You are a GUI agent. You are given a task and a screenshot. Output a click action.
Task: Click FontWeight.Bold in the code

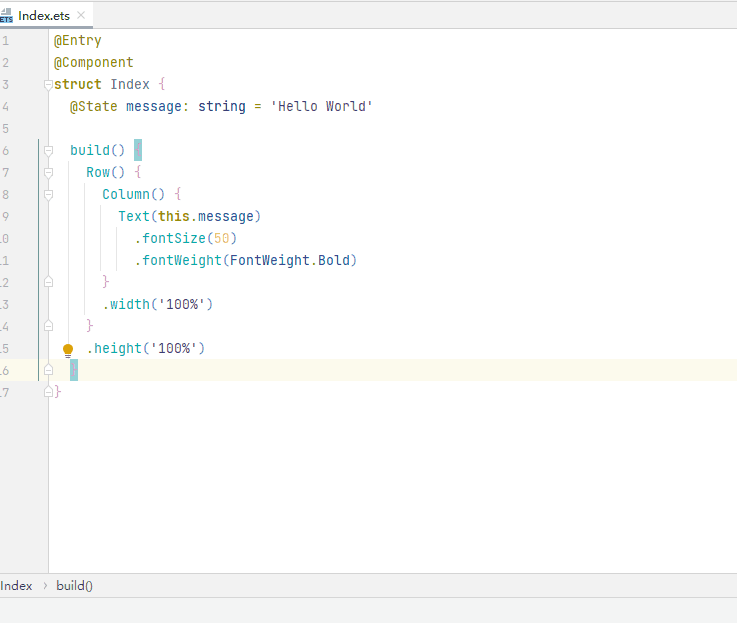coord(290,260)
